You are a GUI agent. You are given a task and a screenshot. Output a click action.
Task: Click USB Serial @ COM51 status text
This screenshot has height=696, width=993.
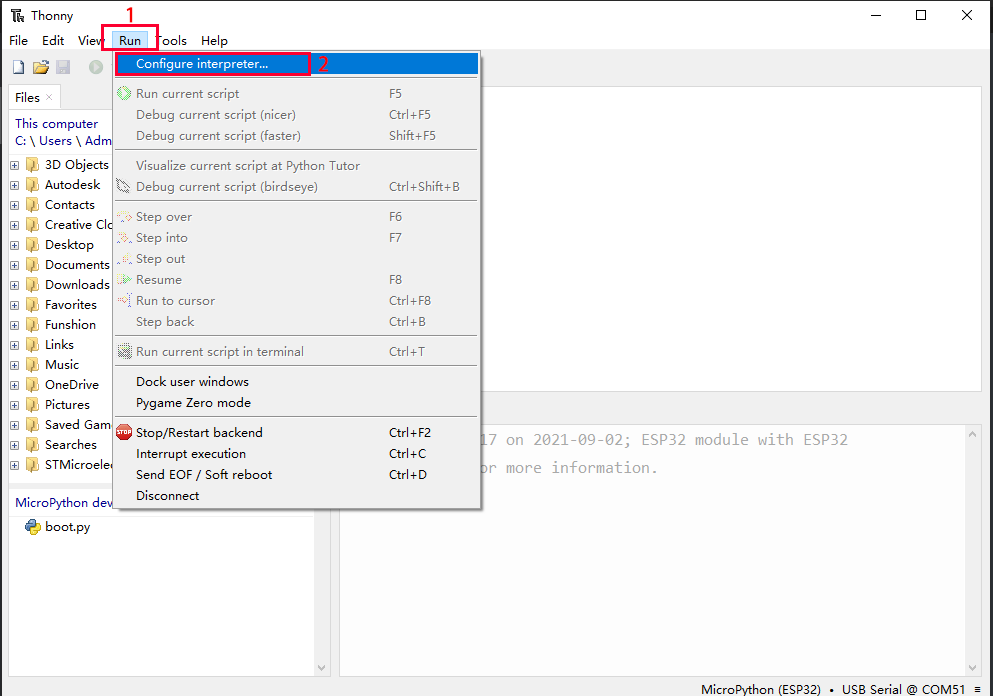[903, 690]
